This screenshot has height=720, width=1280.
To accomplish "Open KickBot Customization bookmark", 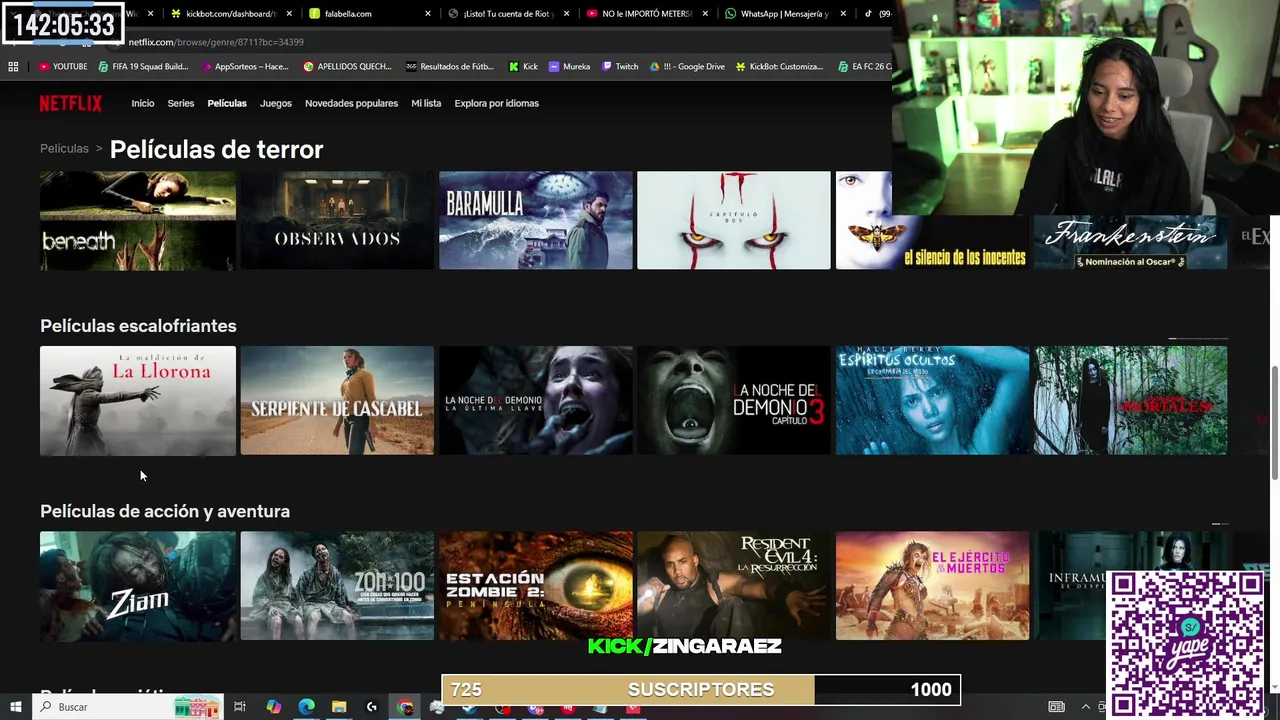I will (x=779, y=66).
